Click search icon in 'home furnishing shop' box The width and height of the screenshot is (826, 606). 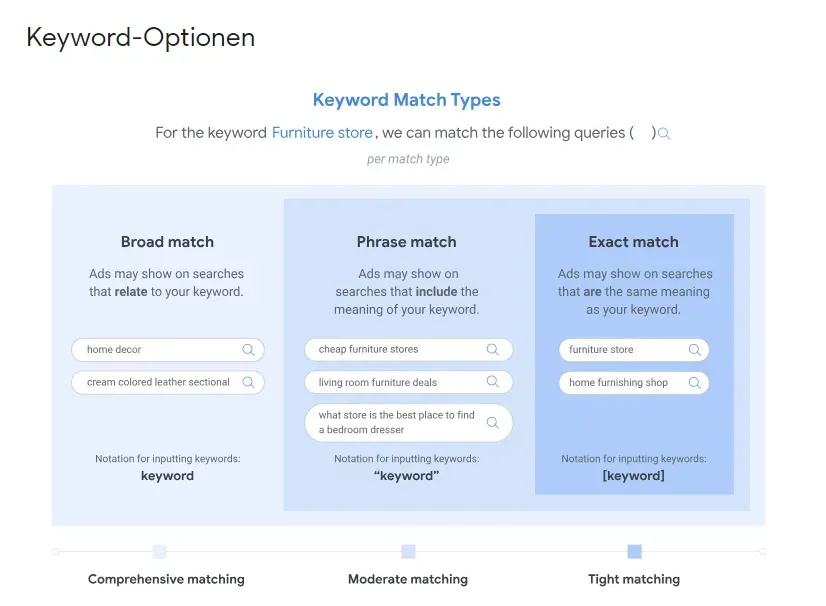coord(695,383)
